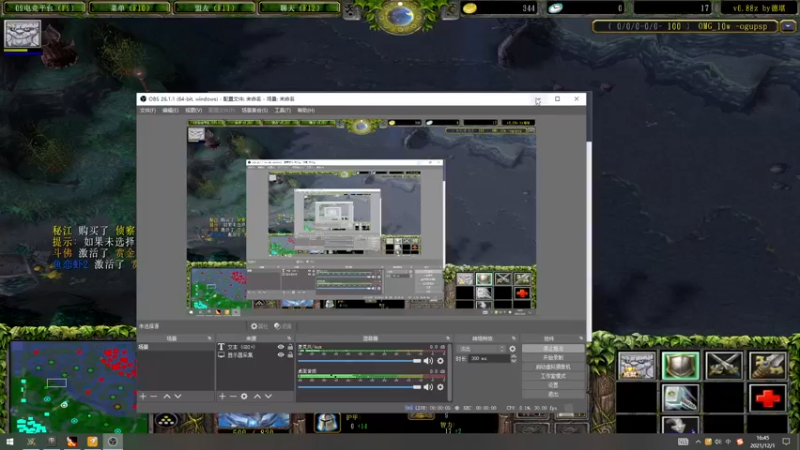The image size is (800, 450).
Task: Adjust the transition duration stepper arrows
Action: coord(513,359)
